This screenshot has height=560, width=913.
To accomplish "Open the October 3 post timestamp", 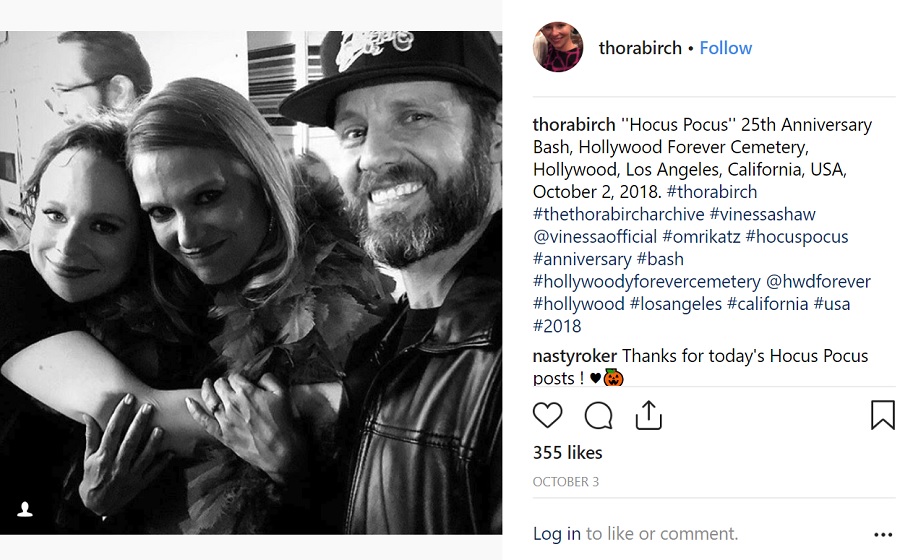I will (x=565, y=482).
